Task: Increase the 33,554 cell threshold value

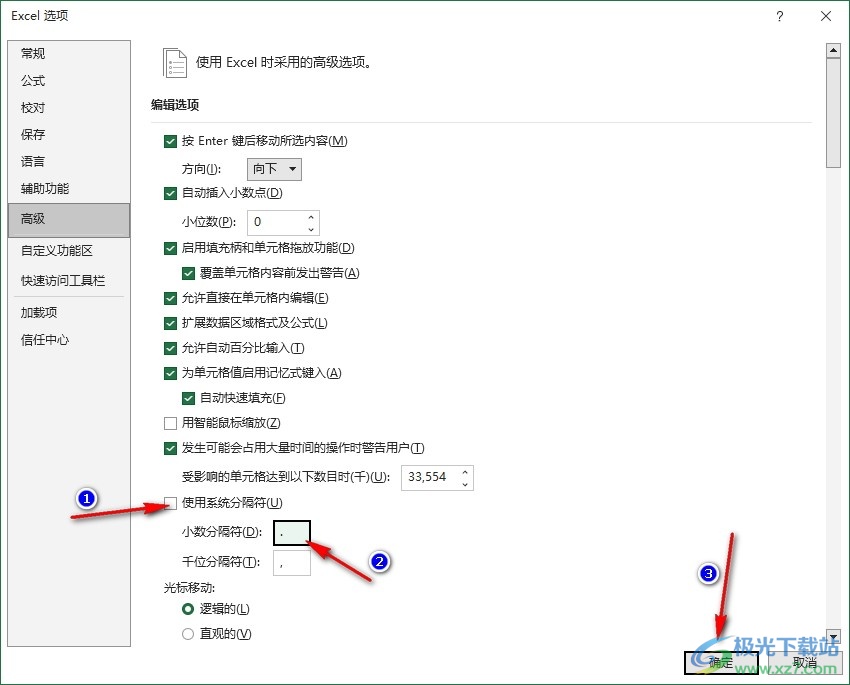Action: click(465, 472)
